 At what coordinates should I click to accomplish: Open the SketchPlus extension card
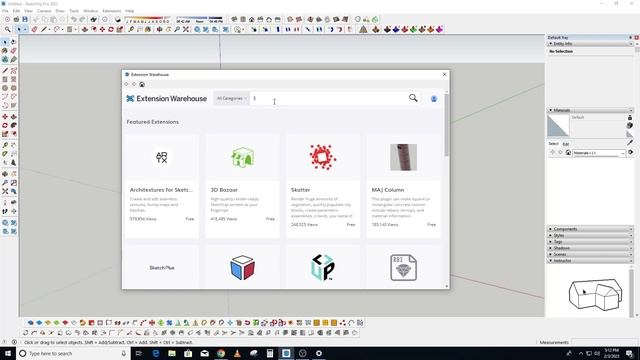click(162, 267)
